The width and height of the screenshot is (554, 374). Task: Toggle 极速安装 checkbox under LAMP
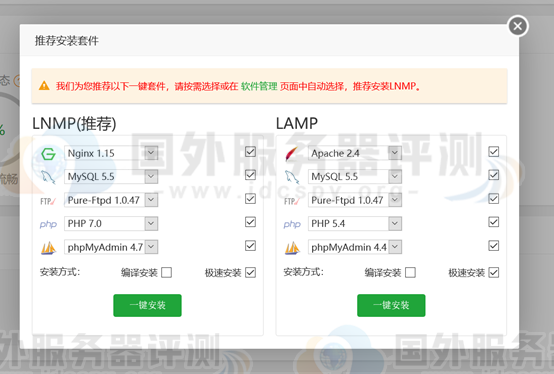[x=494, y=273]
